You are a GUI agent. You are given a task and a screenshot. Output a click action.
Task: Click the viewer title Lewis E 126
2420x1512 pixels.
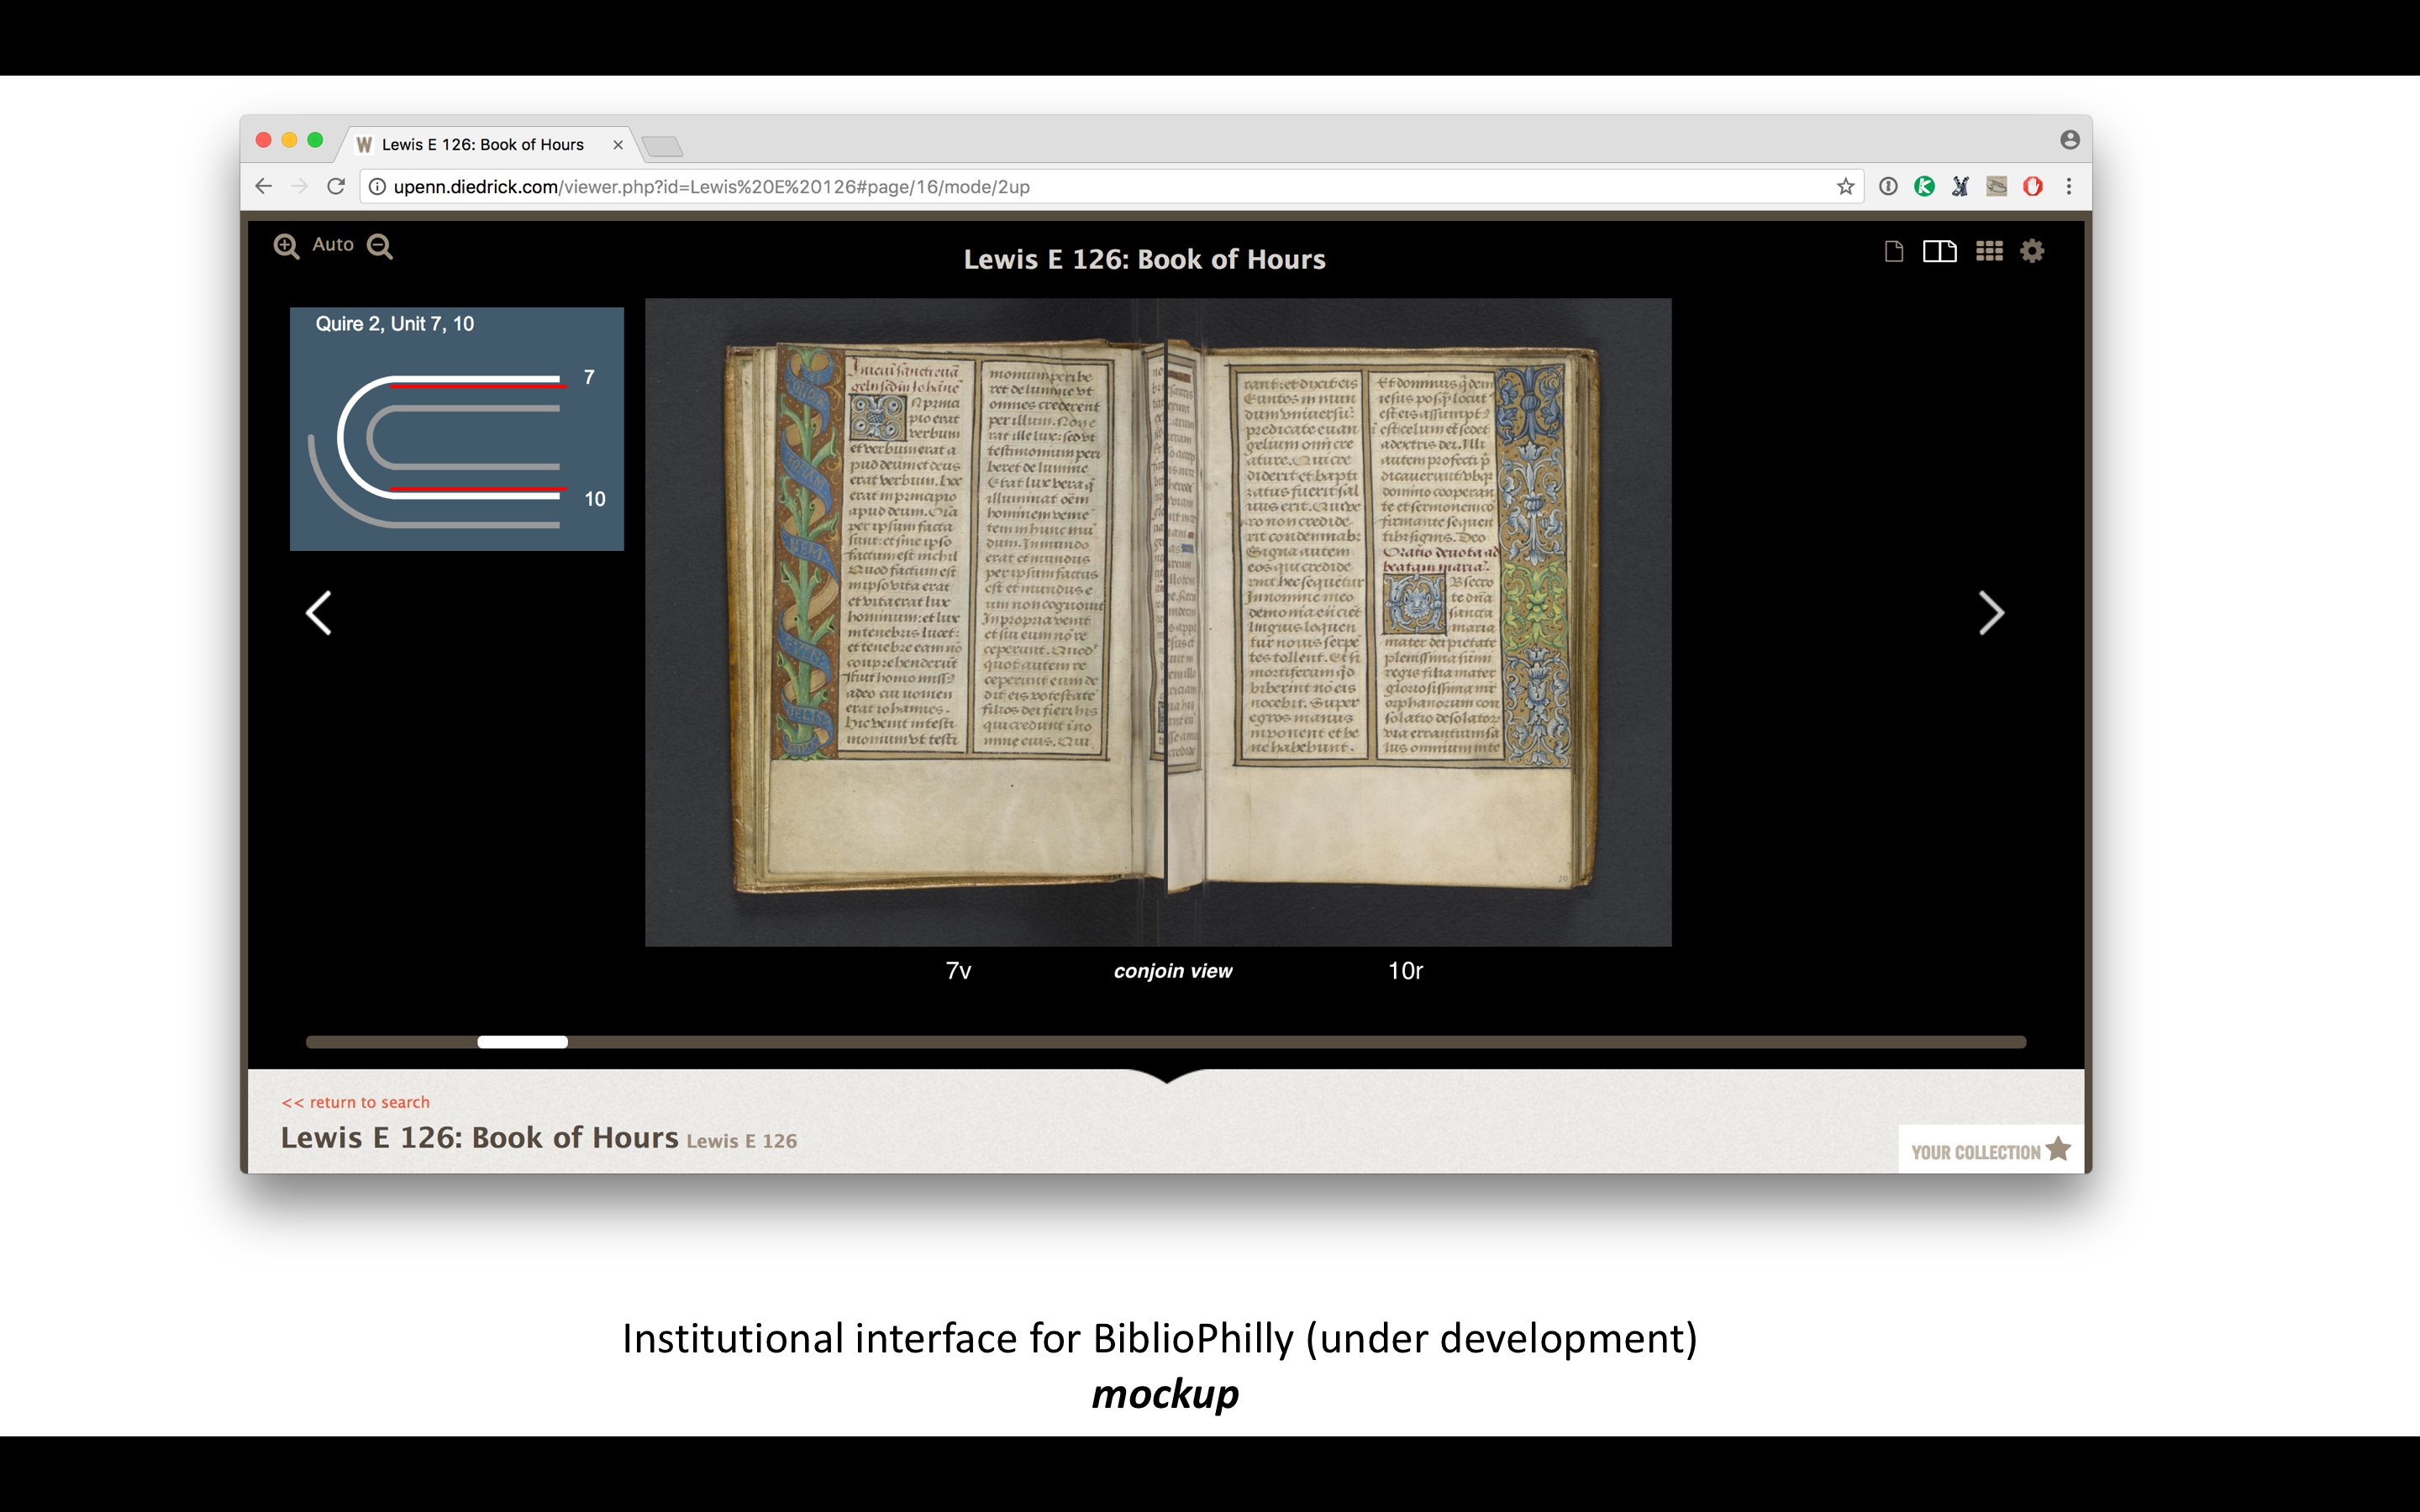1144,259
